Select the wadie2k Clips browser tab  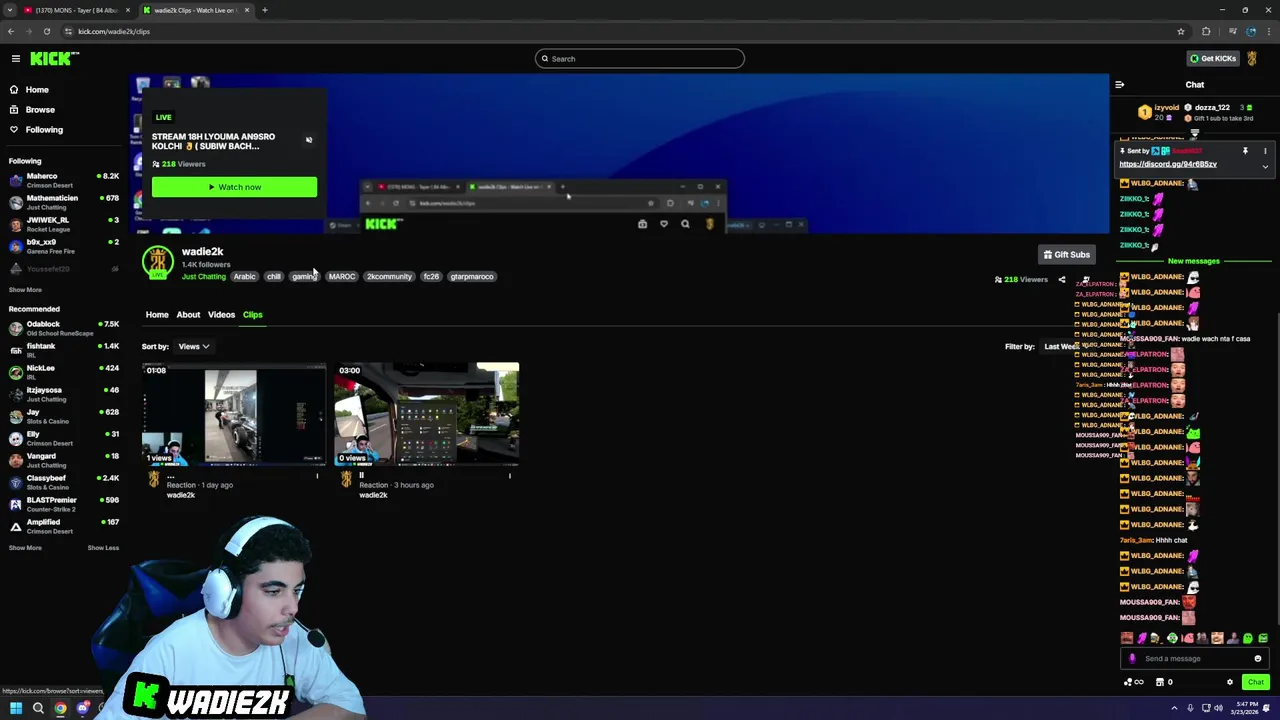coord(196,10)
